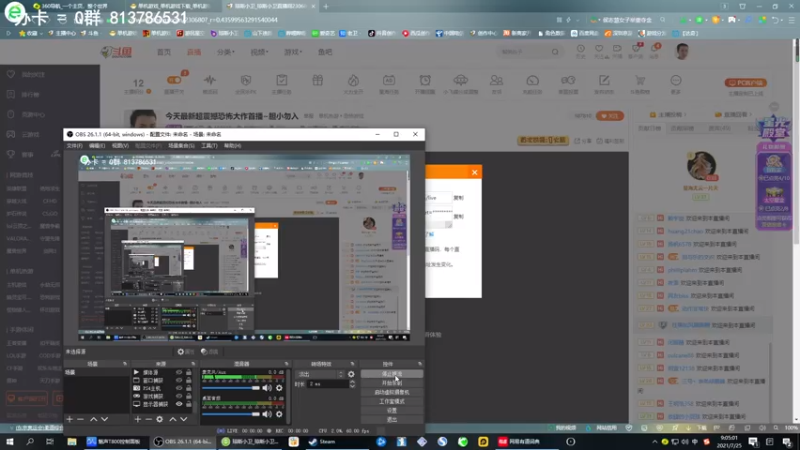The height and width of the screenshot is (450, 800).
Task: Open the OBS Edit menu
Action: [97, 145]
